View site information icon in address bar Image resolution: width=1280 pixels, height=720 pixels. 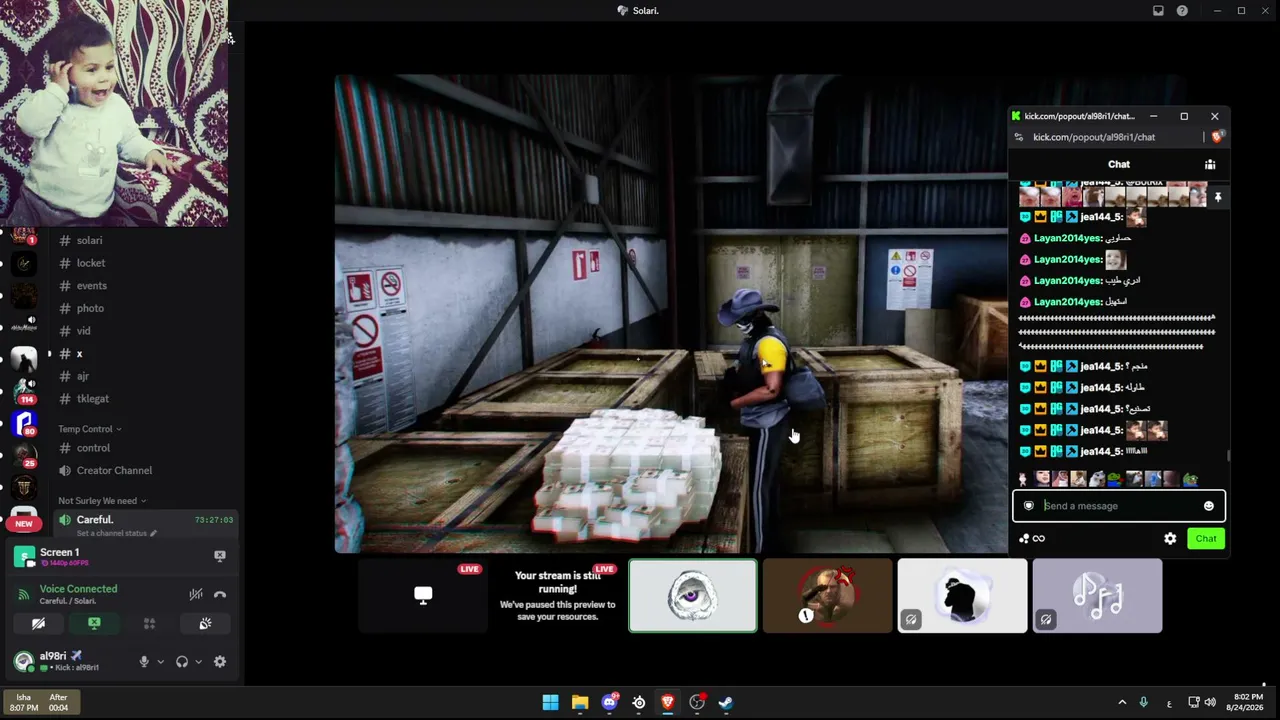click(x=1019, y=137)
